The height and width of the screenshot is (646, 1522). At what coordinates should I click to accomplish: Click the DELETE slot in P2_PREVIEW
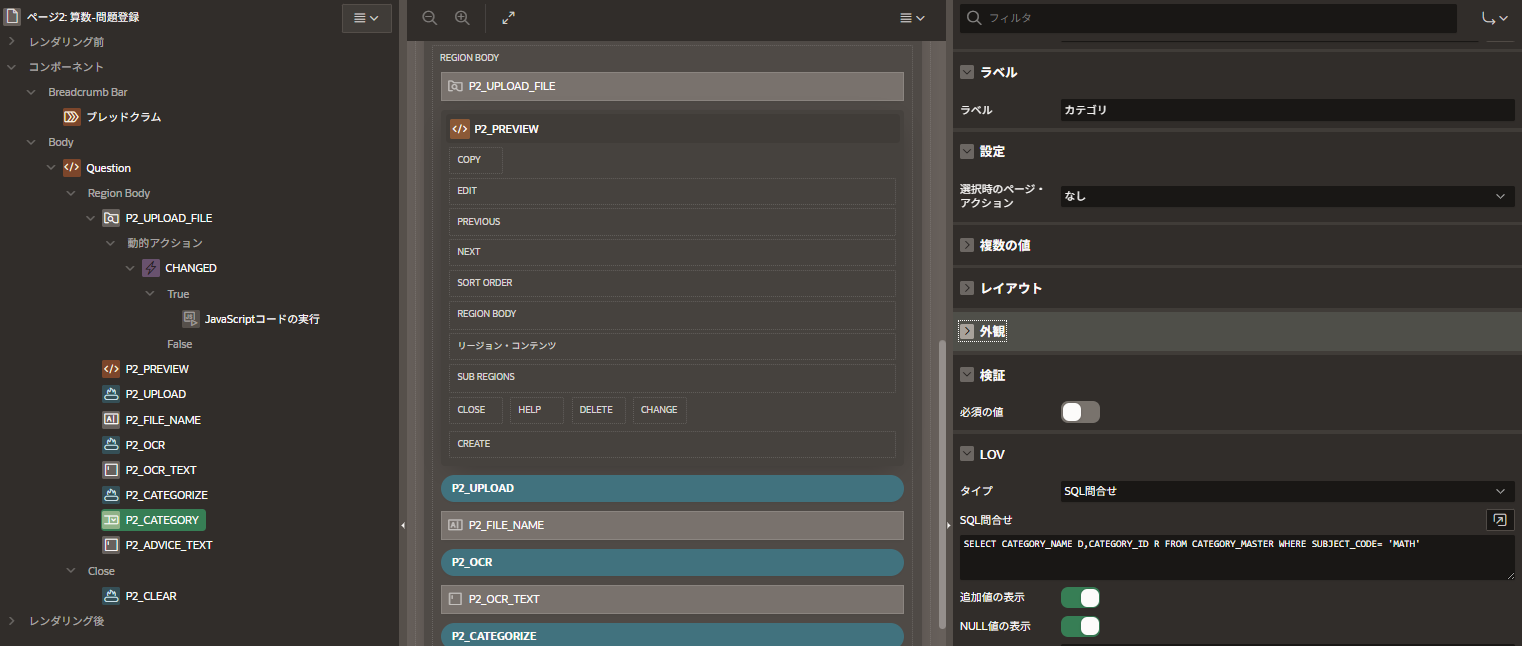point(599,410)
